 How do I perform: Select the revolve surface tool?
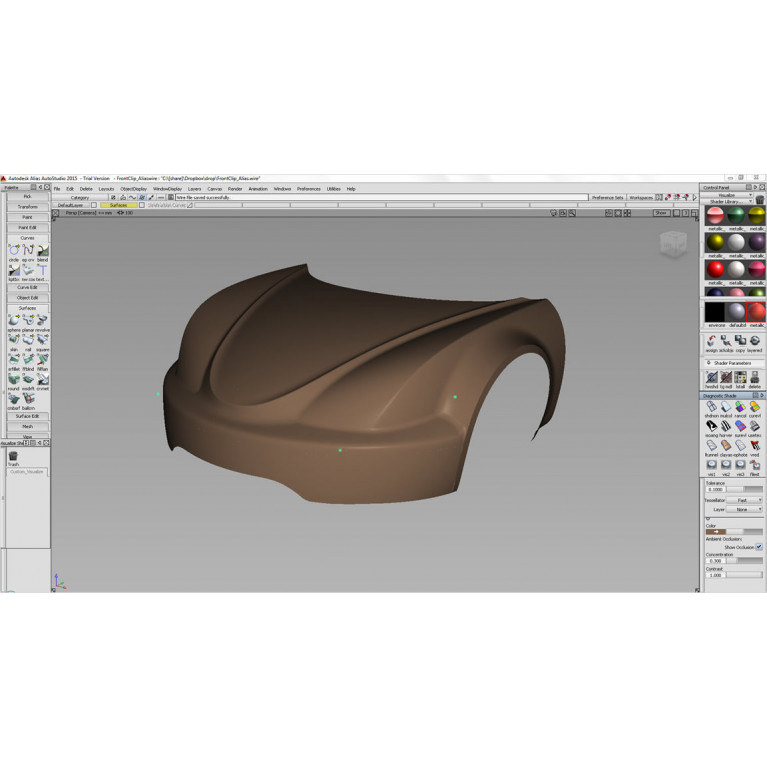coord(42,321)
